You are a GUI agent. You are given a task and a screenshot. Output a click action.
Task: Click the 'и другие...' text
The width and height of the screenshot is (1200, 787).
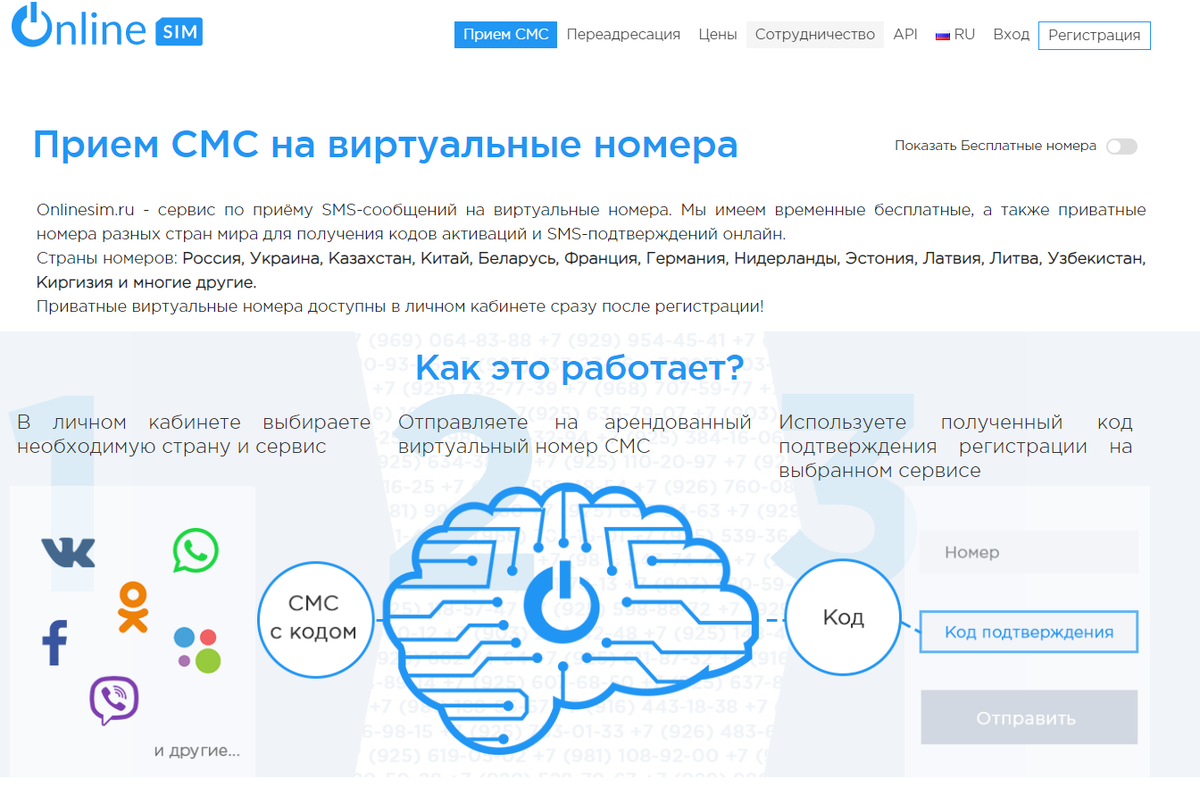[197, 750]
